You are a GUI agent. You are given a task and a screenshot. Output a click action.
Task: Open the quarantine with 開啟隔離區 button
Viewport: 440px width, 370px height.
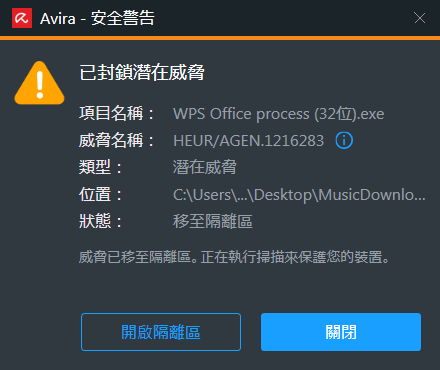[161, 332]
